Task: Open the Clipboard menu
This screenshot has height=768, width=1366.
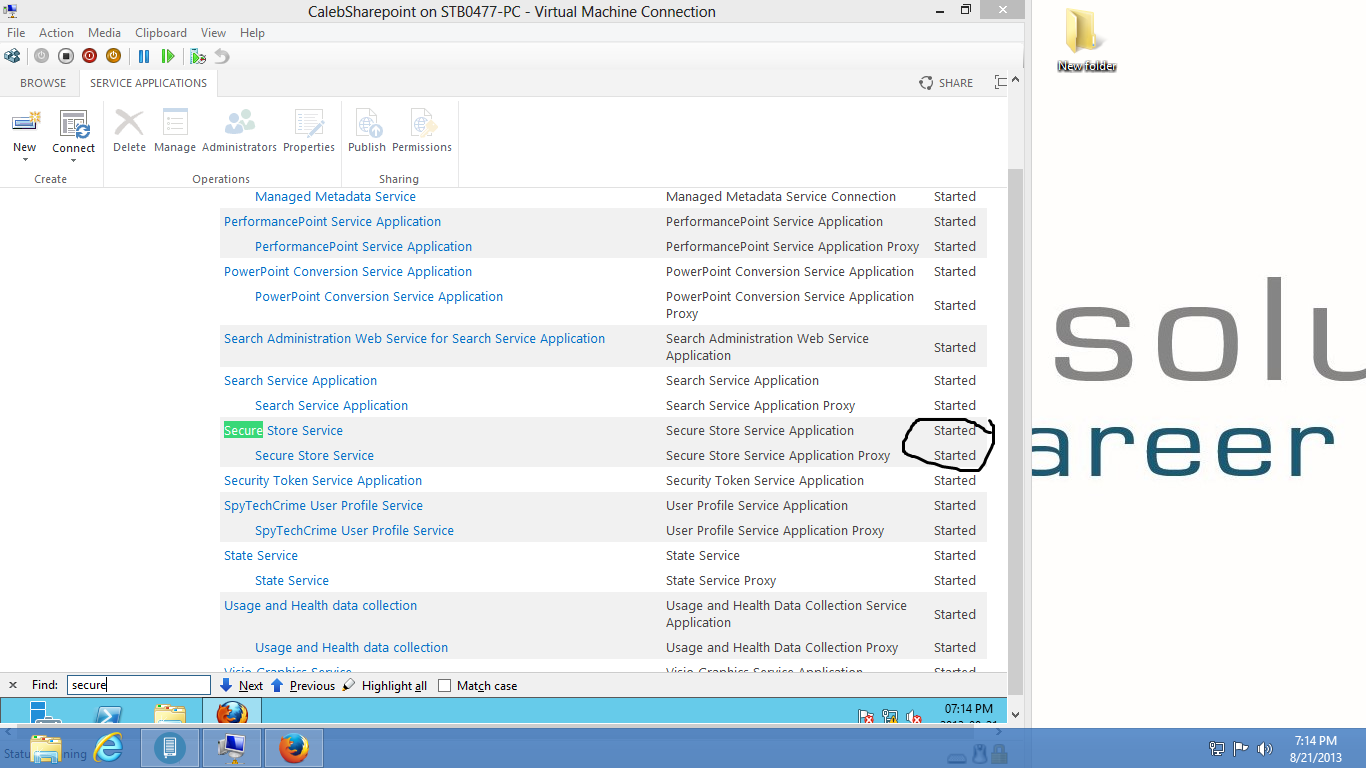Action: click(161, 33)
